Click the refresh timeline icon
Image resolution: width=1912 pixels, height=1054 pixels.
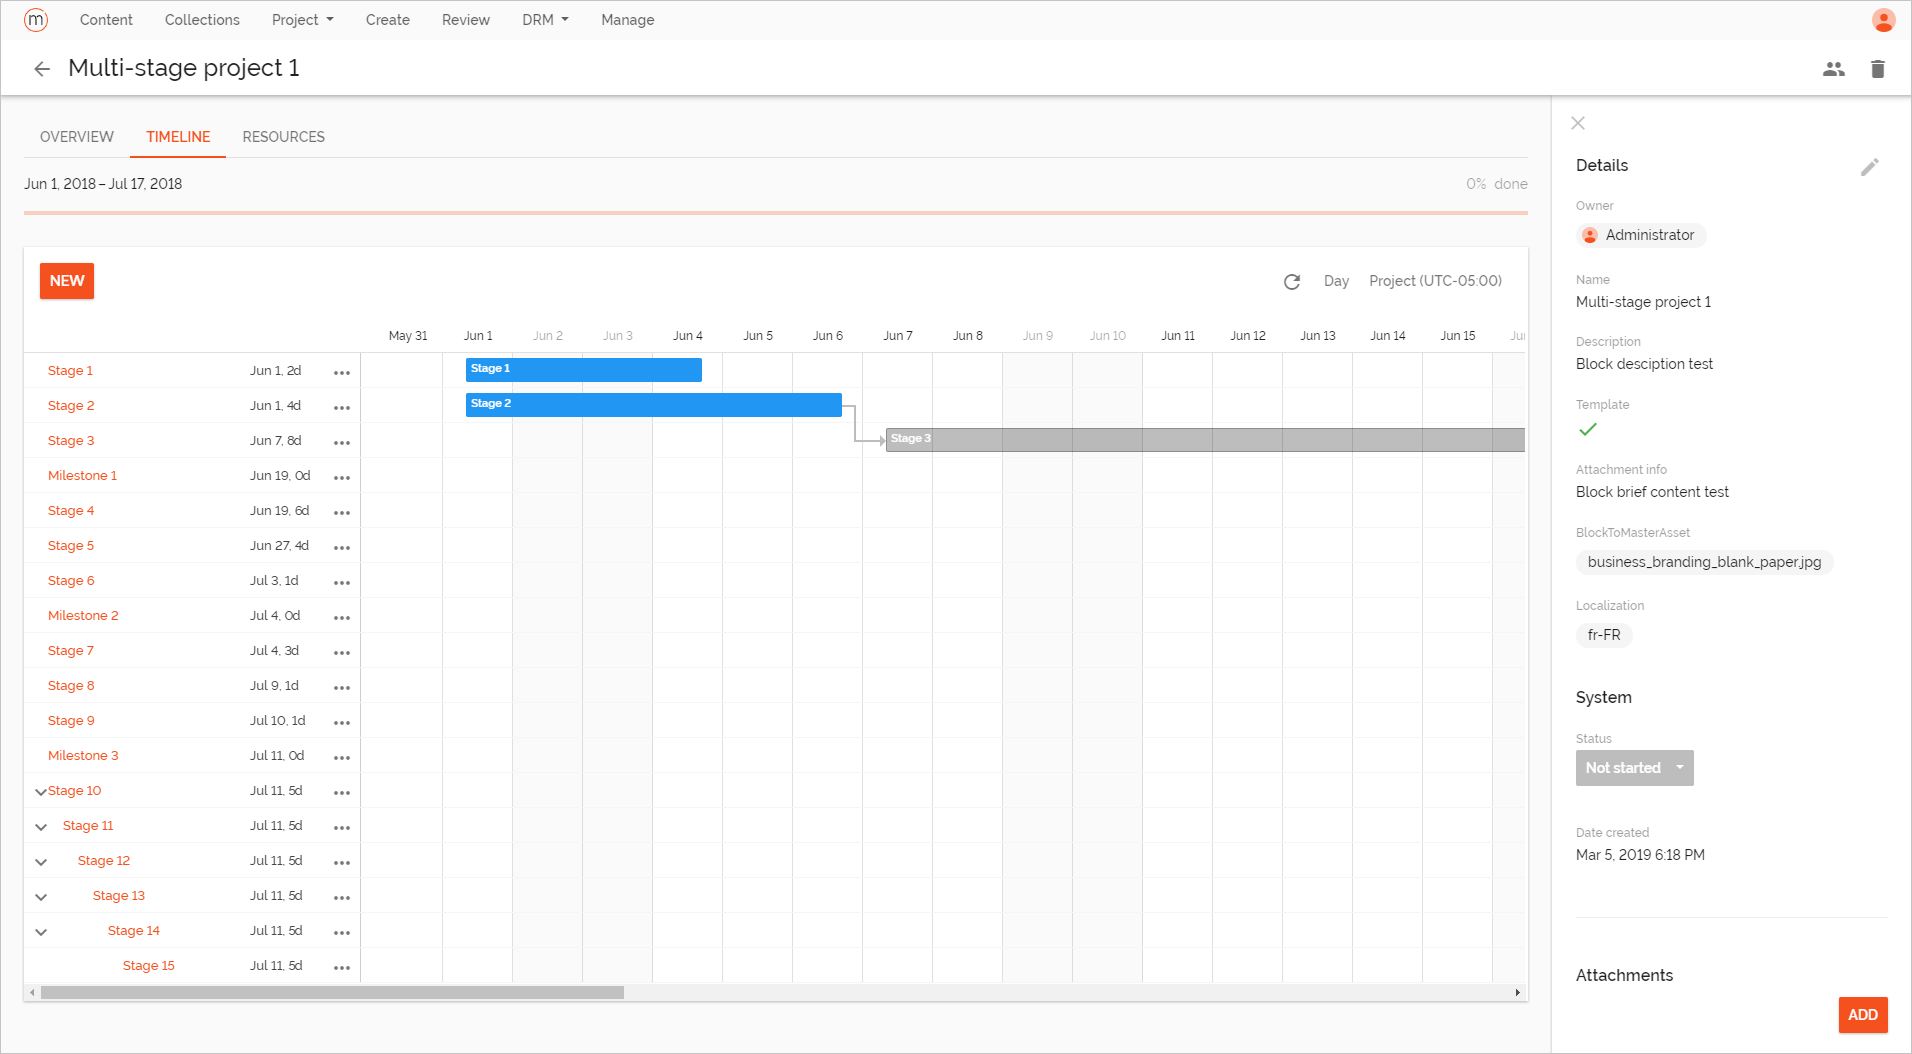(1292, 282)
